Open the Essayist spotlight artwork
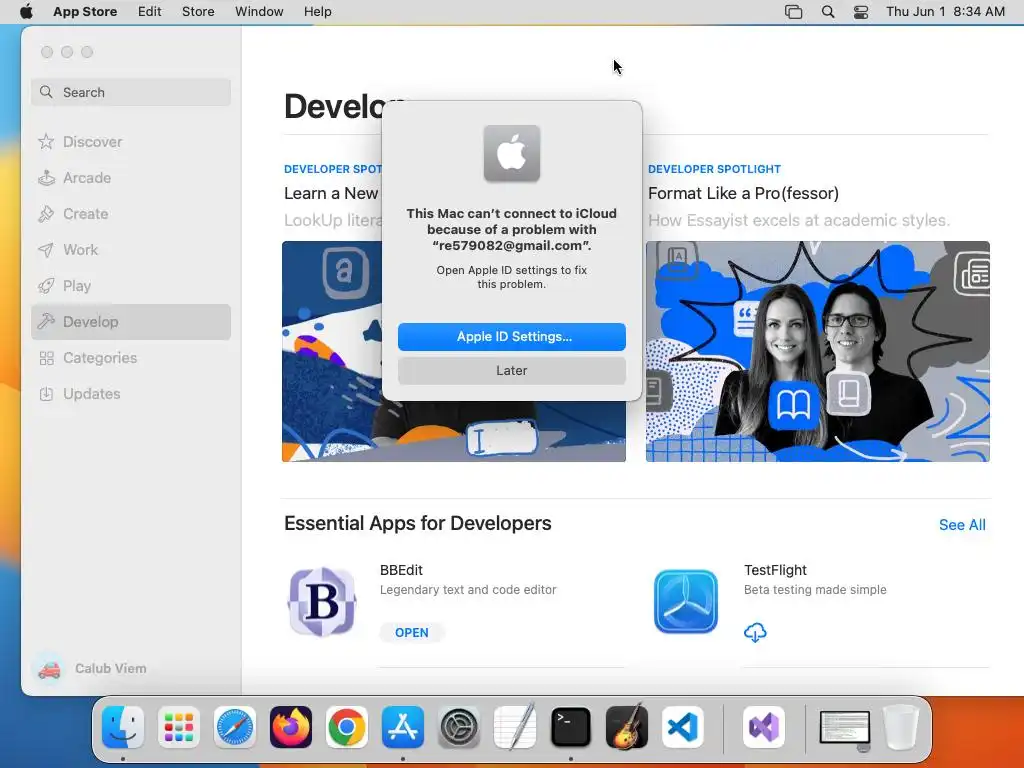Image resolution: width=1024 pixels, height=768 pixels. (x=818, y=351)
